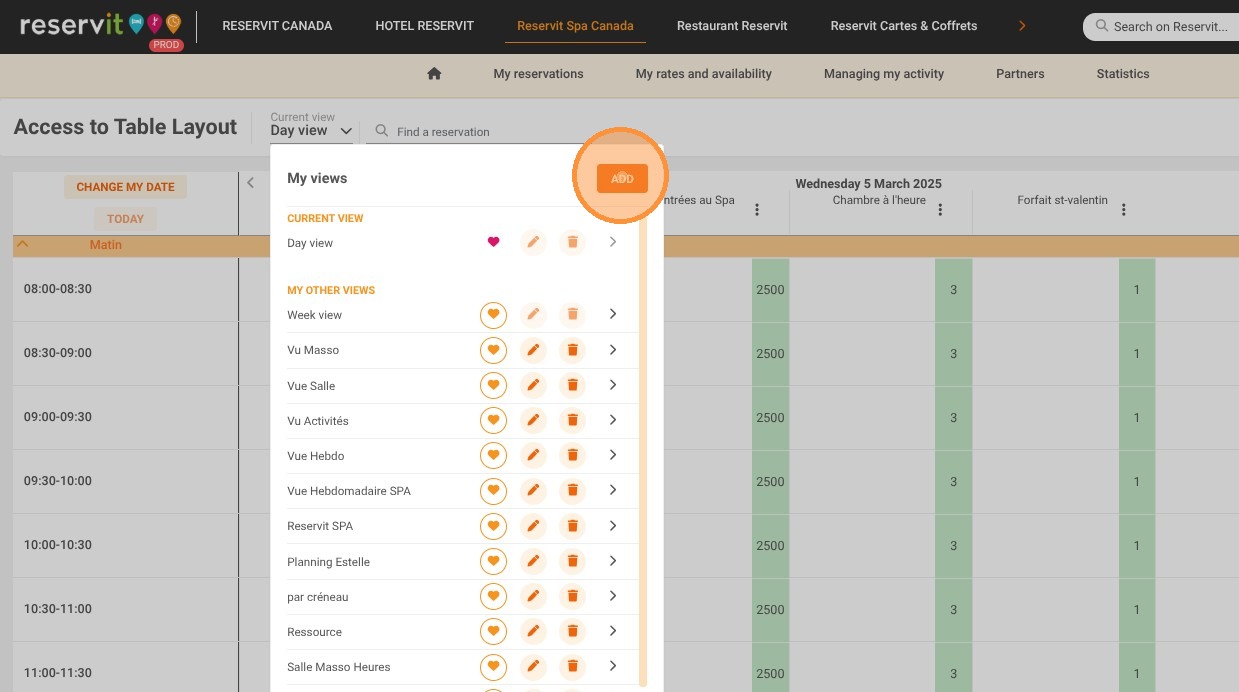Open options for Chambre à l'heure column

point(940,210)
